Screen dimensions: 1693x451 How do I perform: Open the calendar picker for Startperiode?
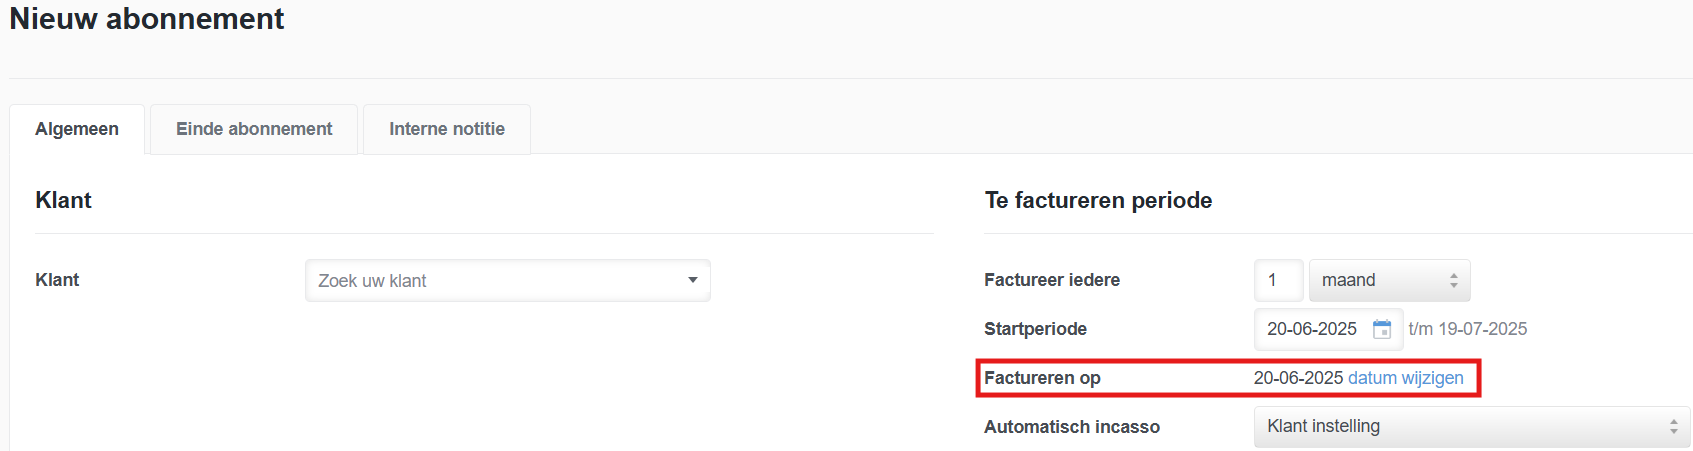coord(1382,329)
